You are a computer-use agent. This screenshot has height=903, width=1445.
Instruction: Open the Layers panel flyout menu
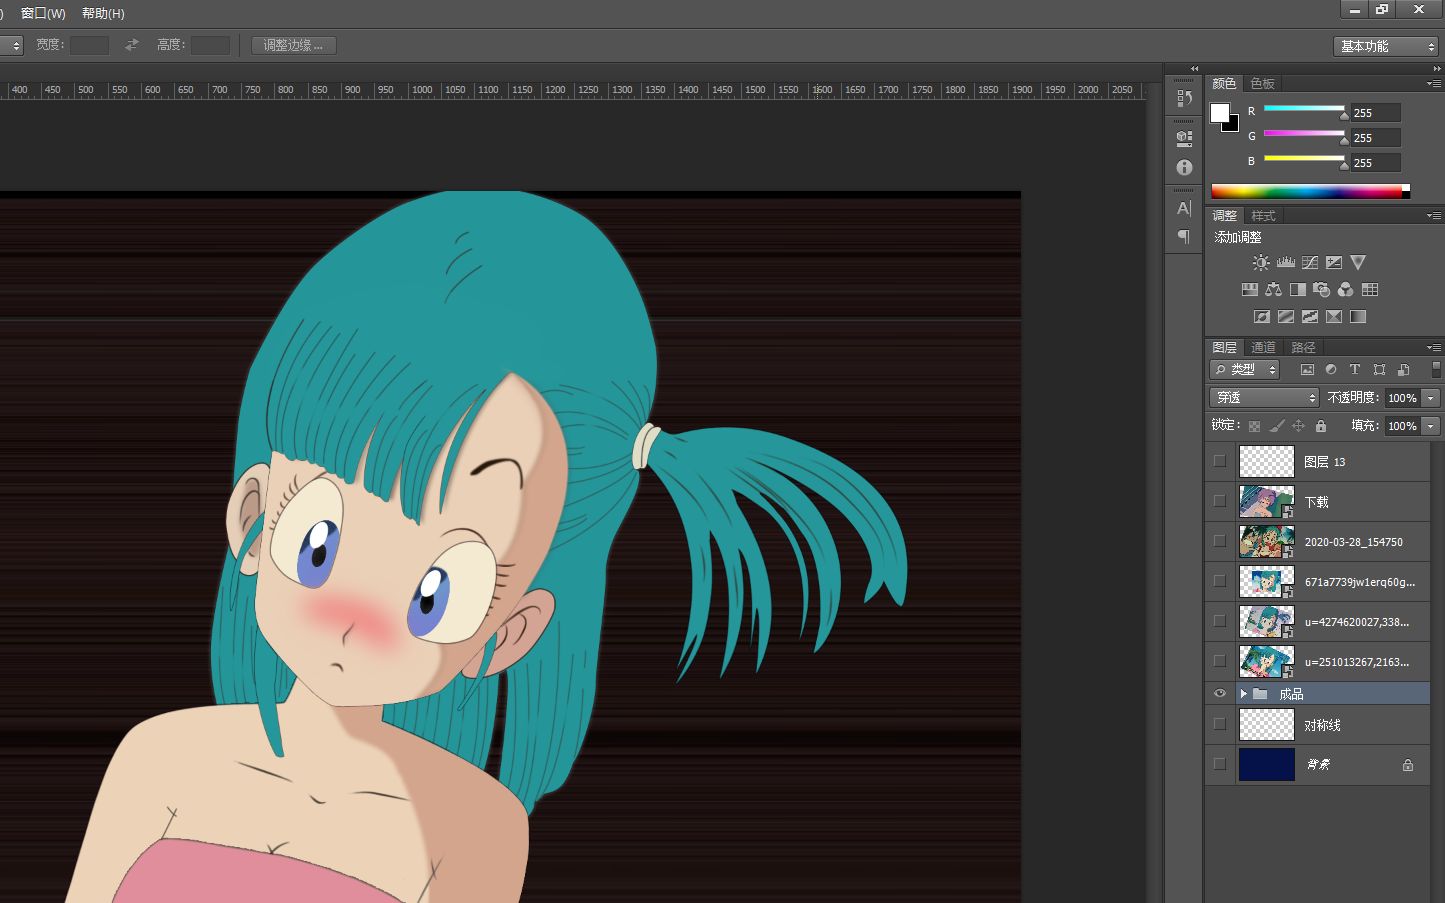1434,347
